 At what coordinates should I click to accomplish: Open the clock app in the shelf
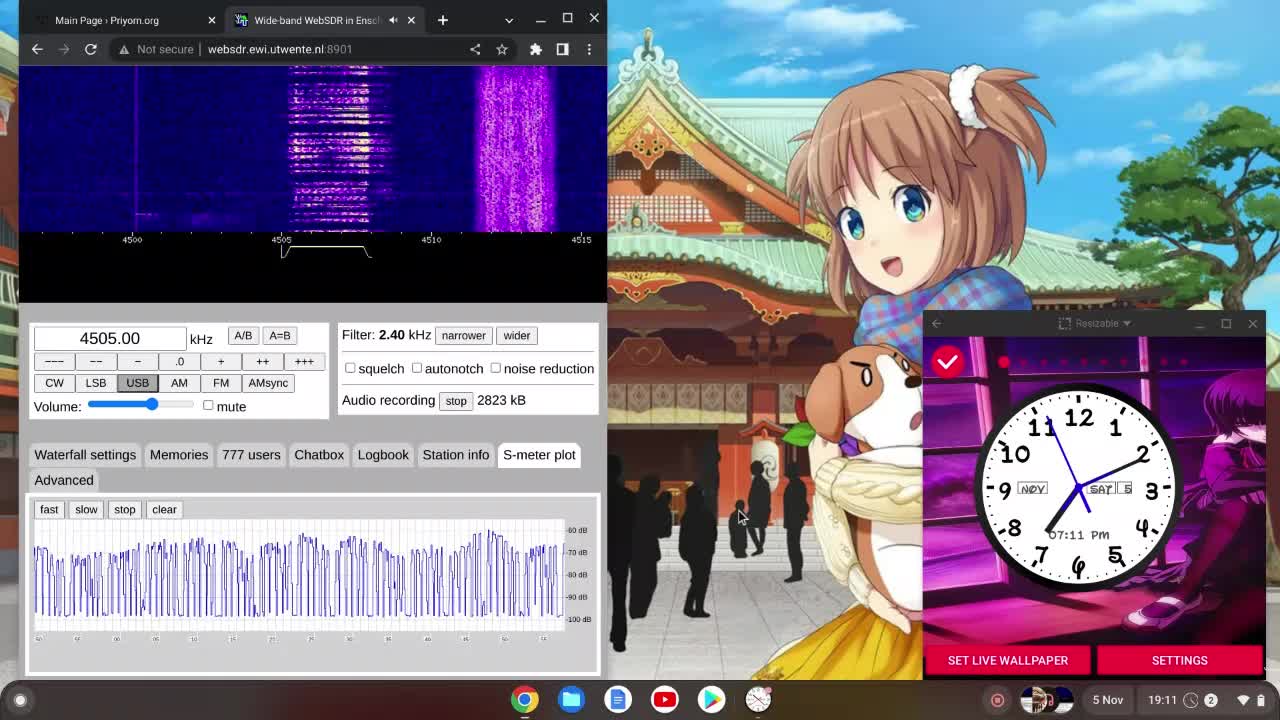pos(758,700)
